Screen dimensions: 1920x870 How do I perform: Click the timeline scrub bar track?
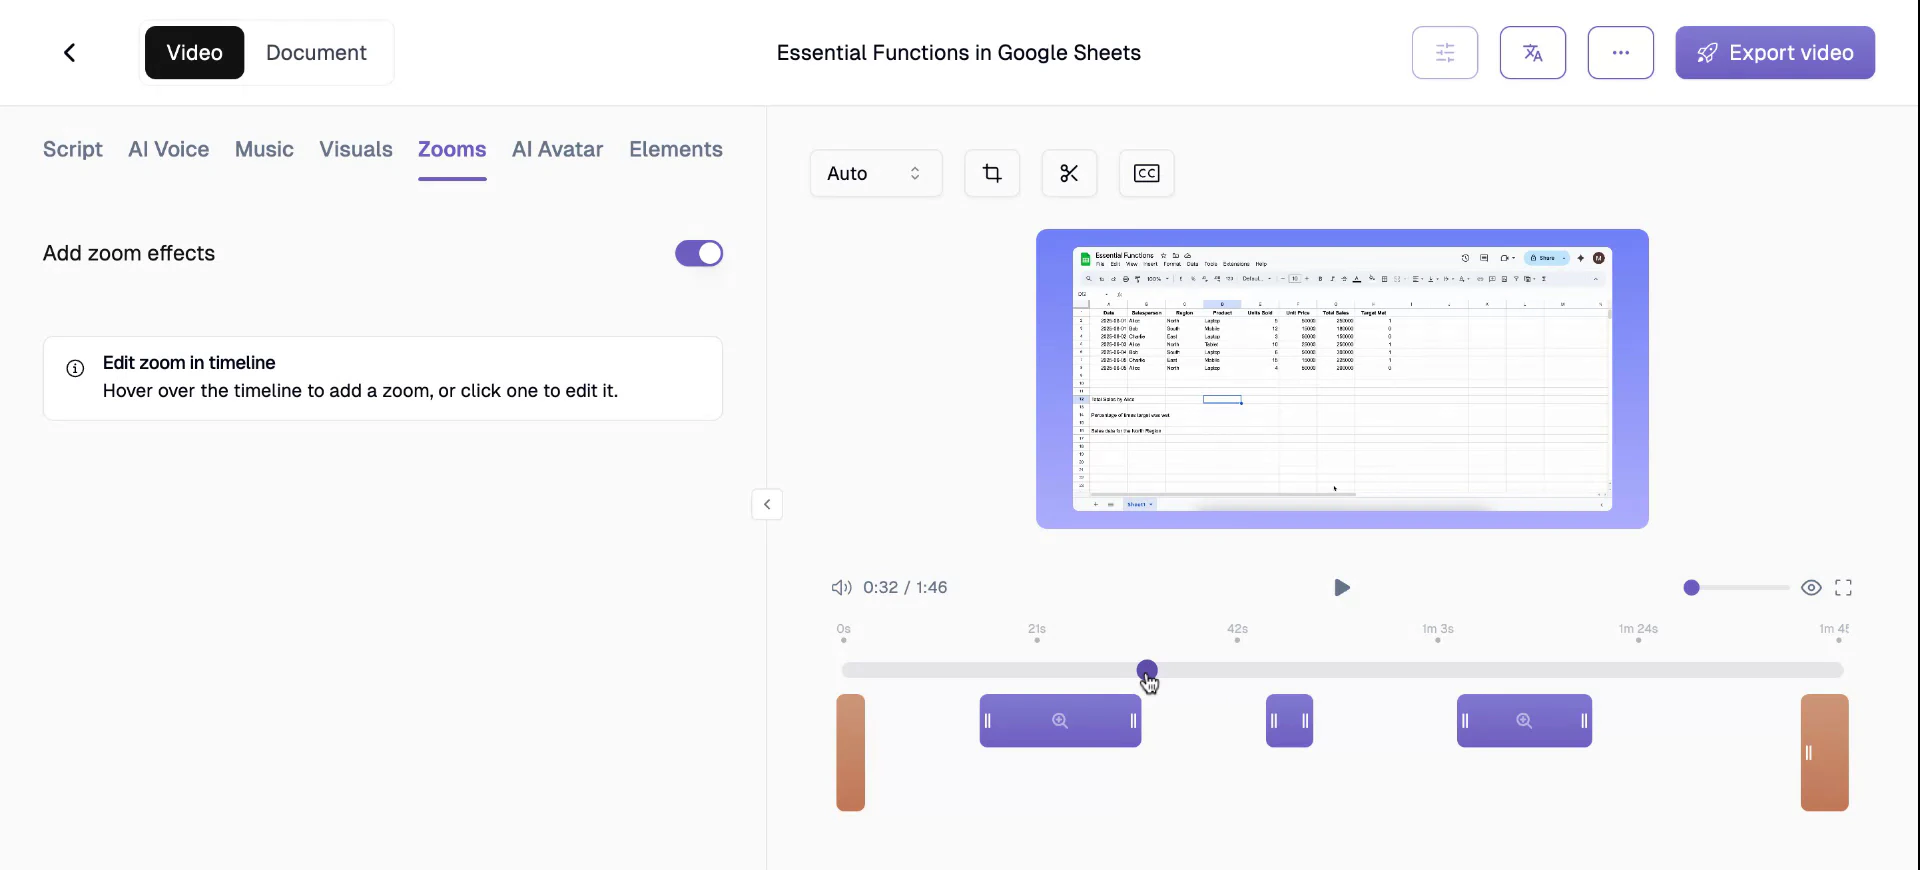(1342, 670)
